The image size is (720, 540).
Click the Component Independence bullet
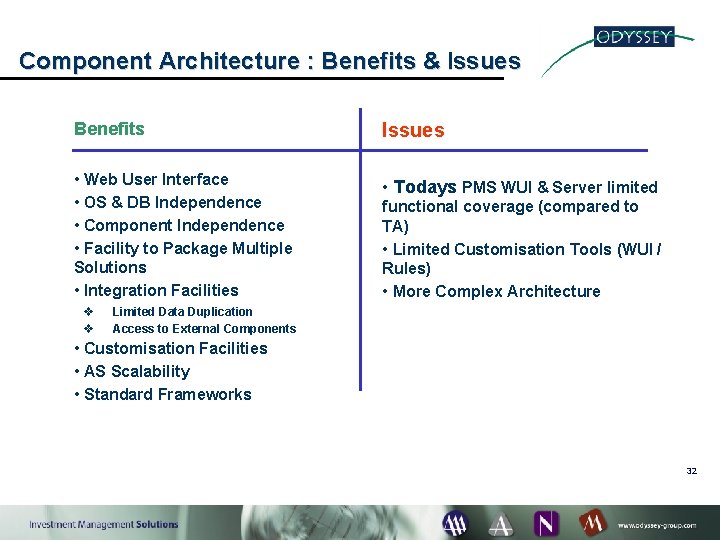[180, 225]
